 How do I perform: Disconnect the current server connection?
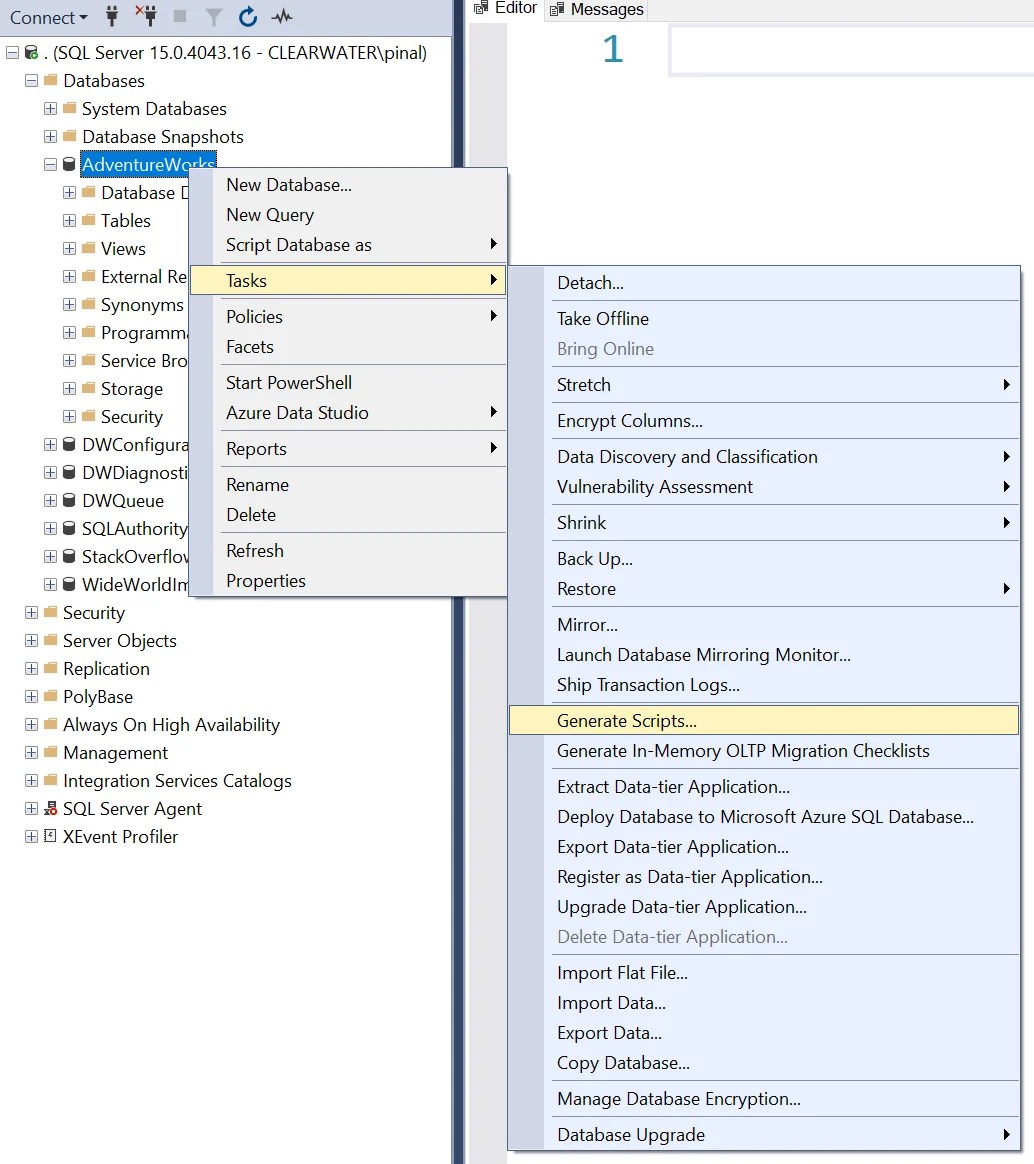point(145,17)
